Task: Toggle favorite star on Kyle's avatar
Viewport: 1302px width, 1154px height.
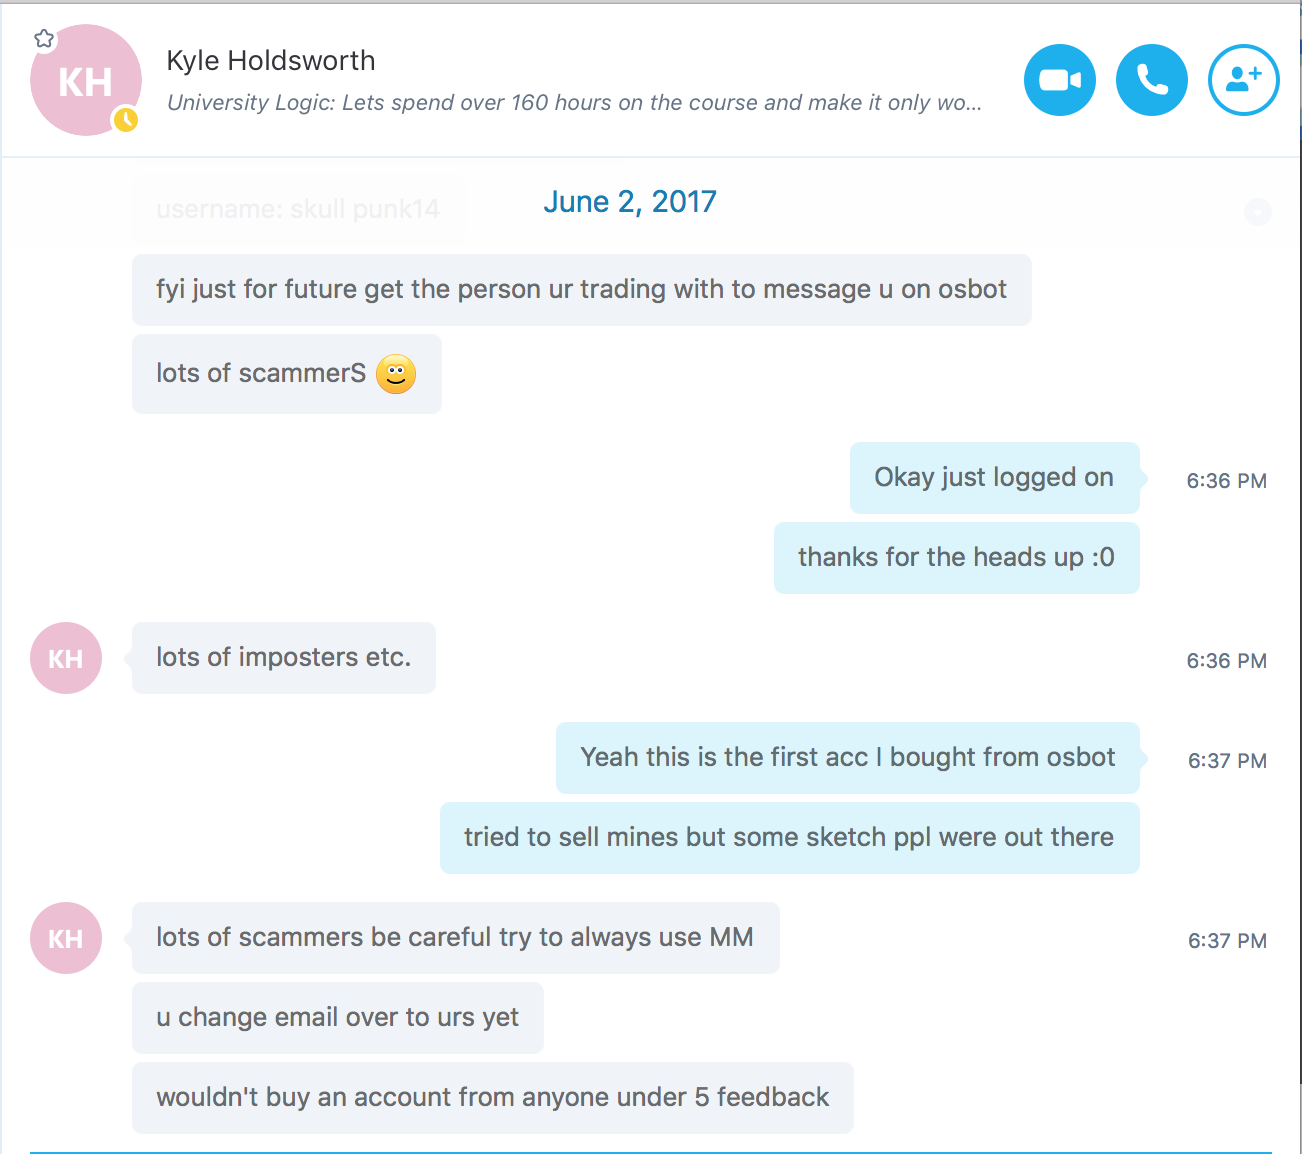Action: (44, 39)
